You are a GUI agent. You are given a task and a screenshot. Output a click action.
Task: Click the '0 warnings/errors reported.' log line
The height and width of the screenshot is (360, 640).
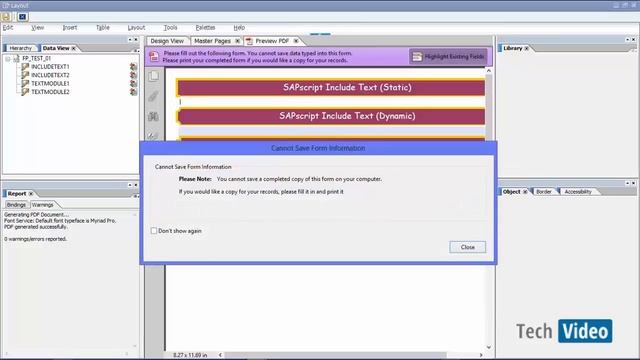36,239
